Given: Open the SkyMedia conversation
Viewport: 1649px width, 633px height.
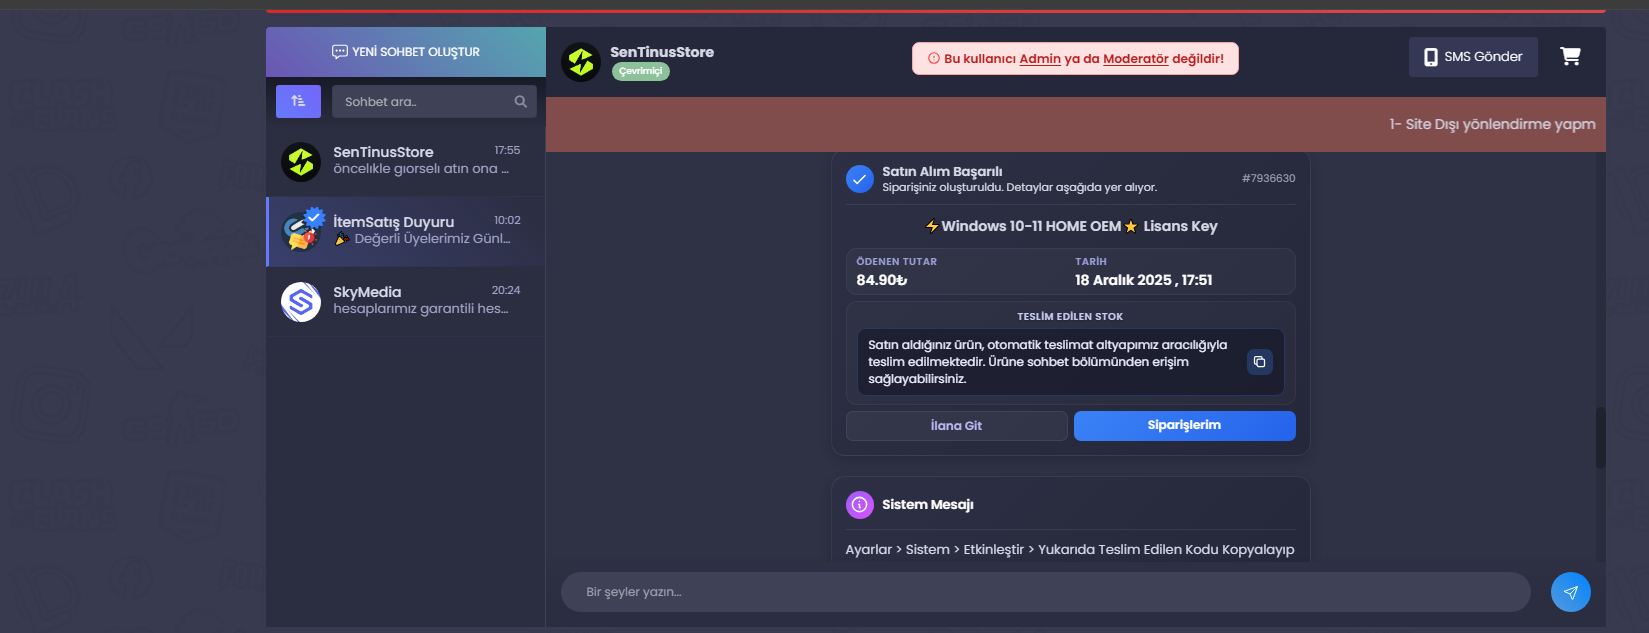Looking at the screenshot, I should click(406, 301).
